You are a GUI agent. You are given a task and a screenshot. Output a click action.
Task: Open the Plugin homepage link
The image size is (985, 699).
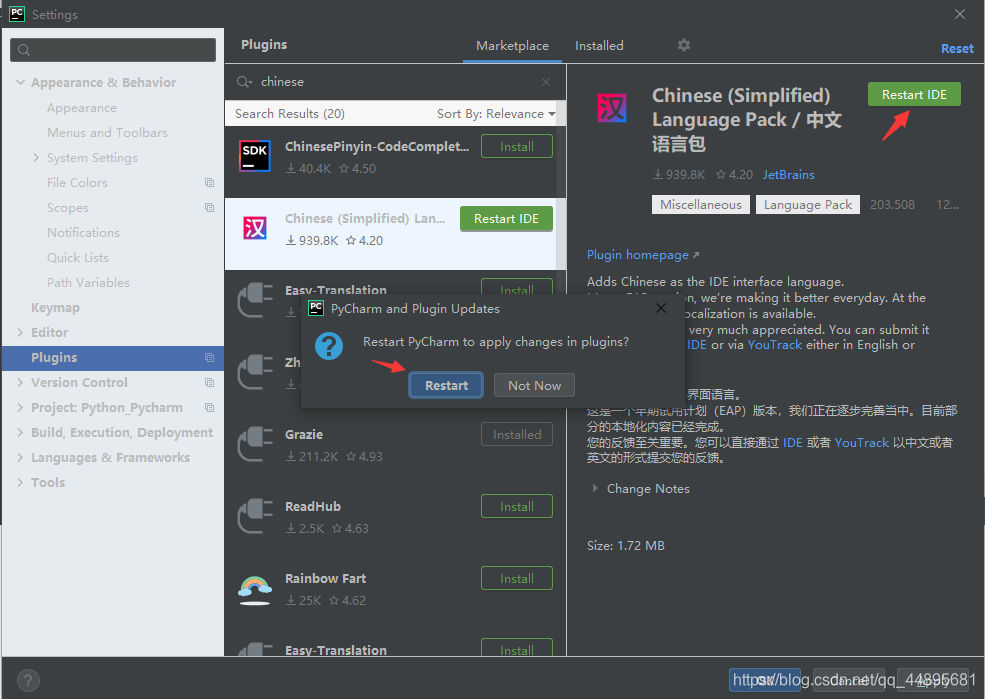click(x=638, y=255)
